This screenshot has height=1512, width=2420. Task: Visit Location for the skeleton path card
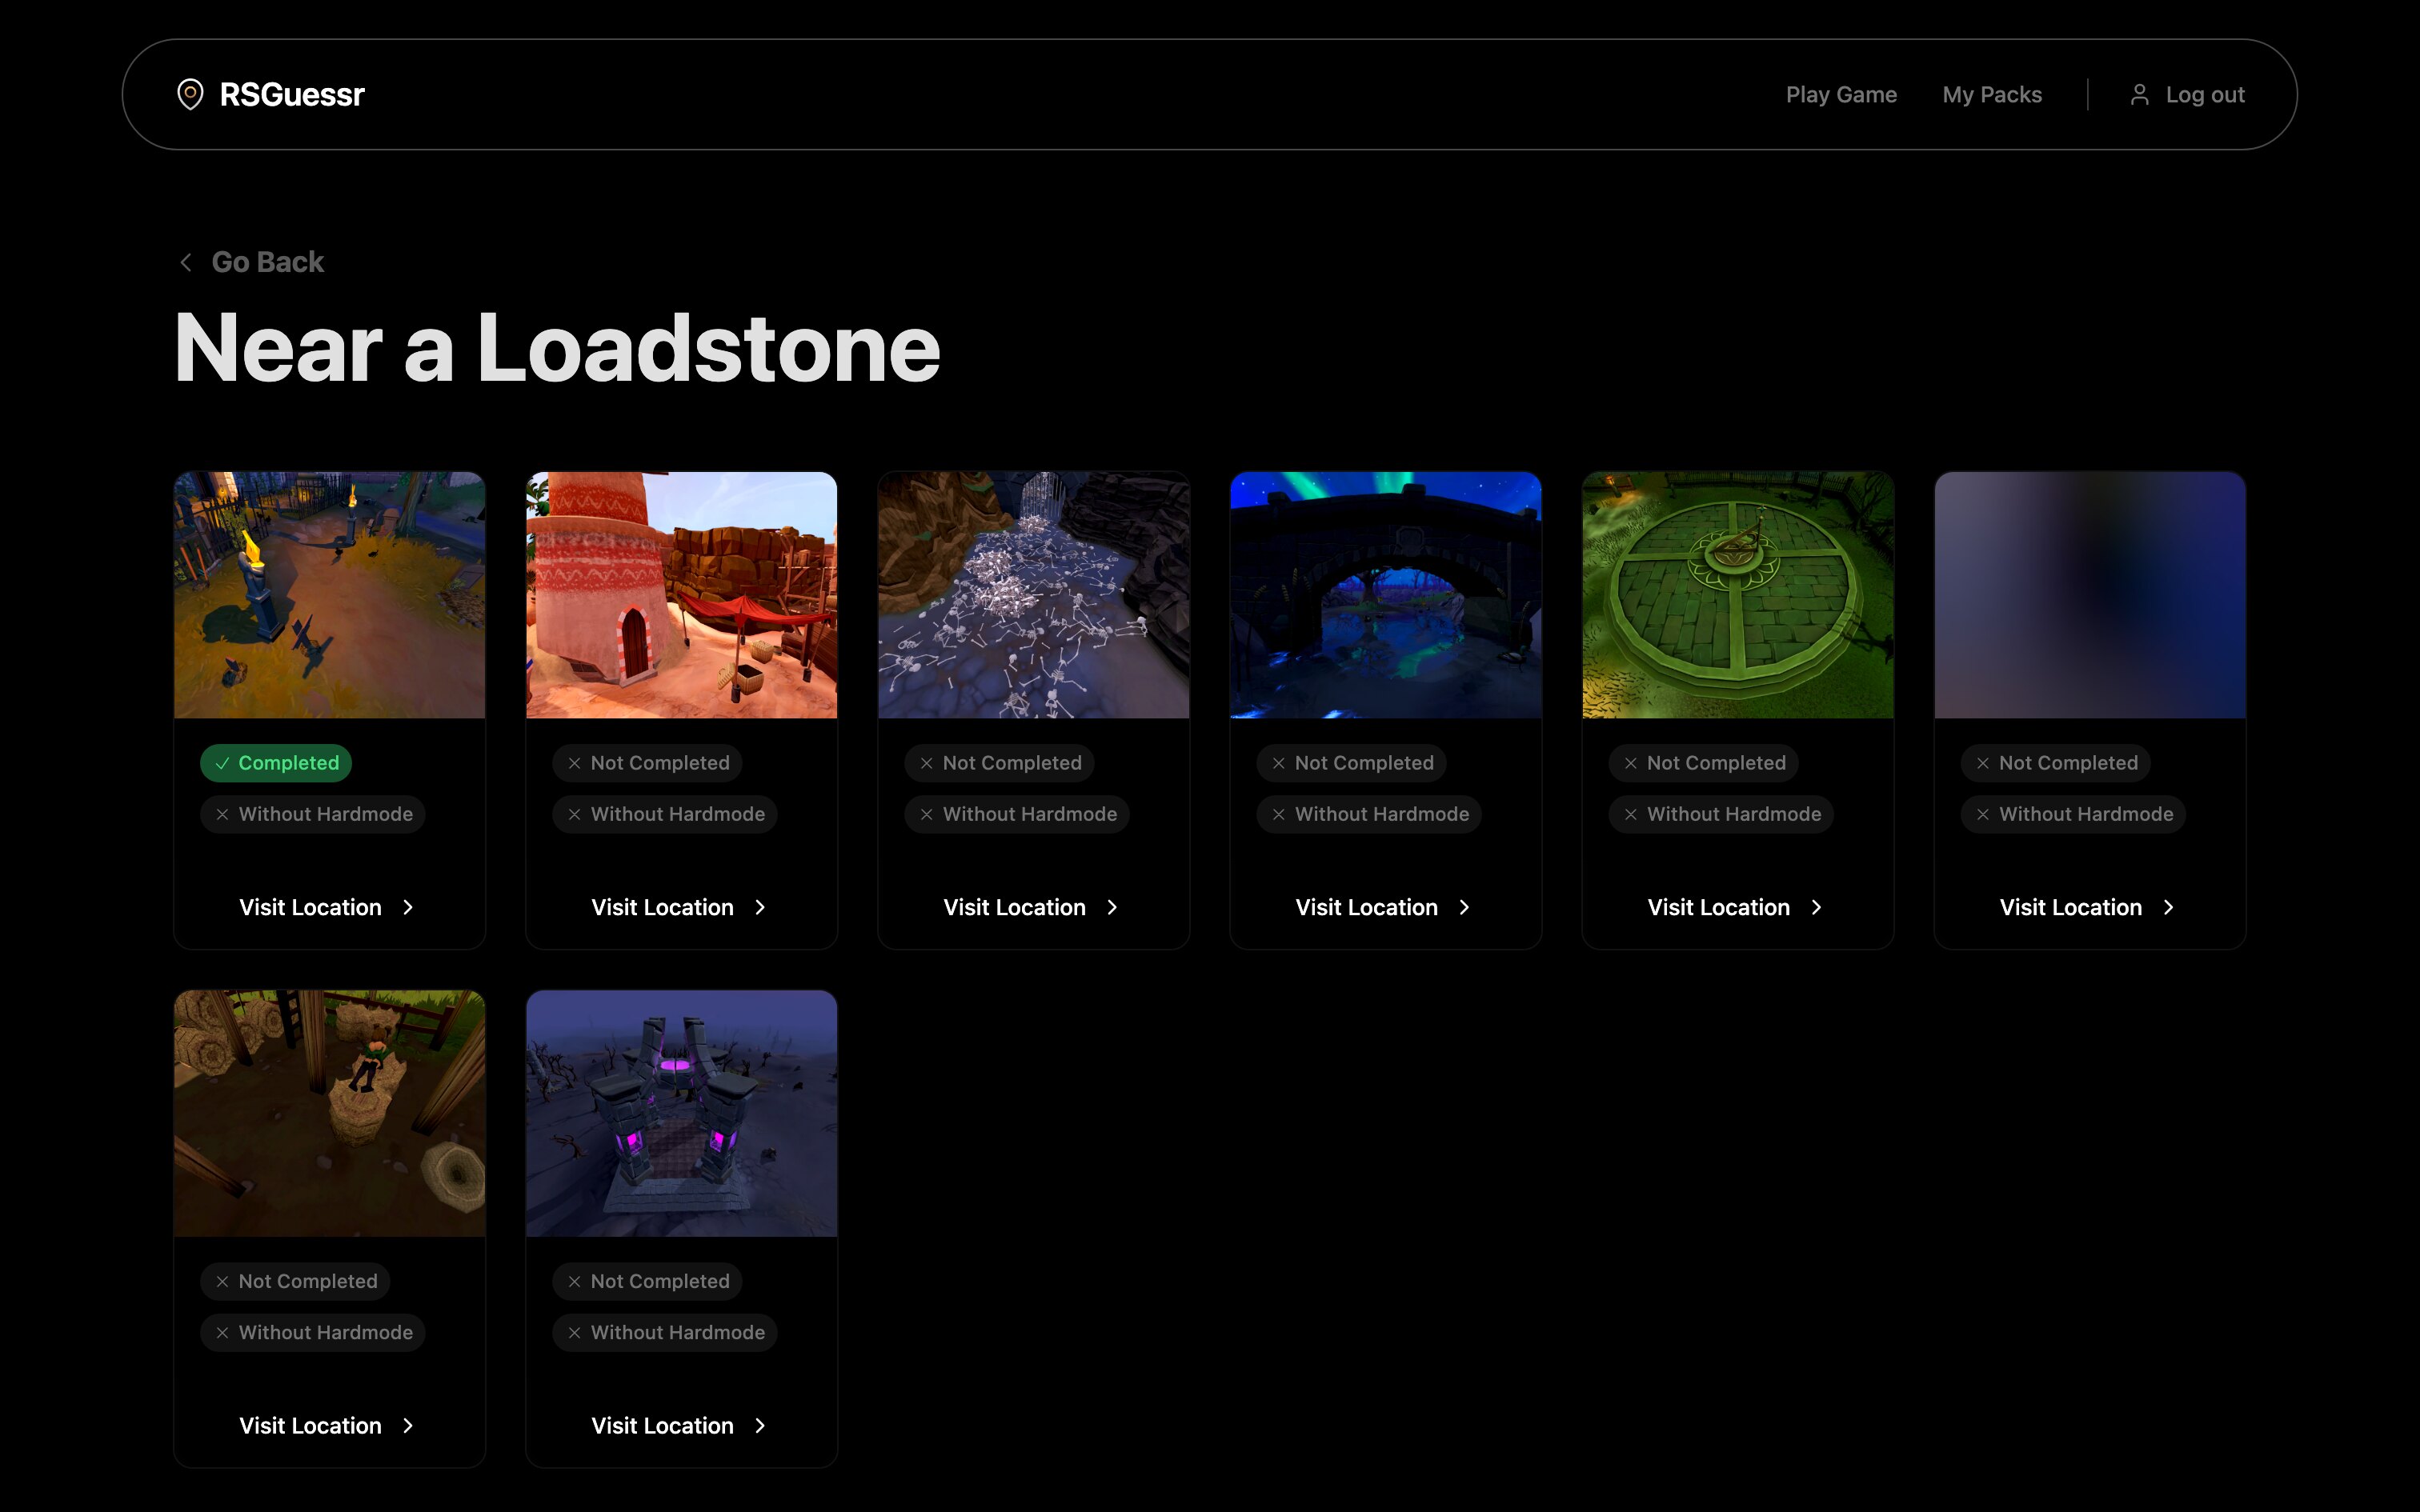click(x=1031, y=907)
